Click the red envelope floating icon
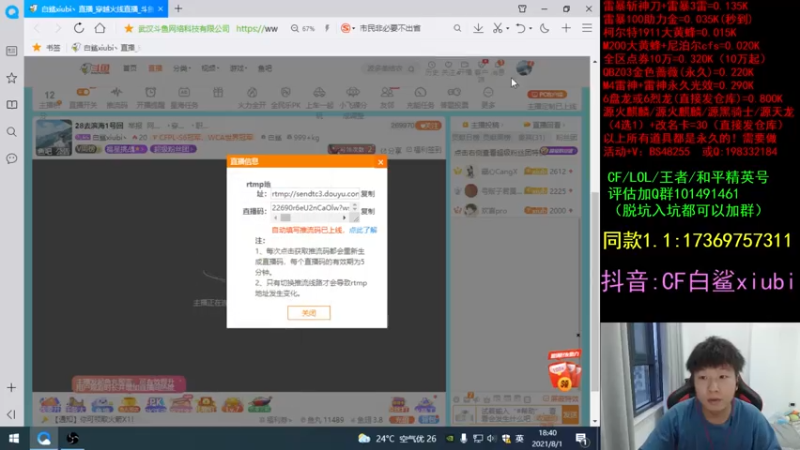This screenshot has height=450, width=800. point(564,371)
